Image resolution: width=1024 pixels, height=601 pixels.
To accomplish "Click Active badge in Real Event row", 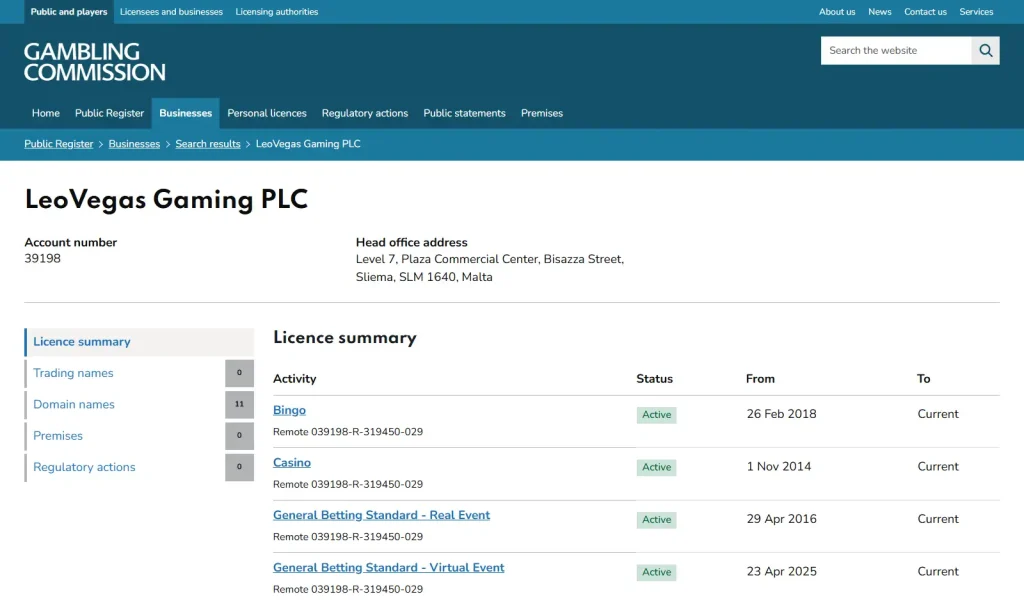I will pyautogui.click(x=656, y=519).
